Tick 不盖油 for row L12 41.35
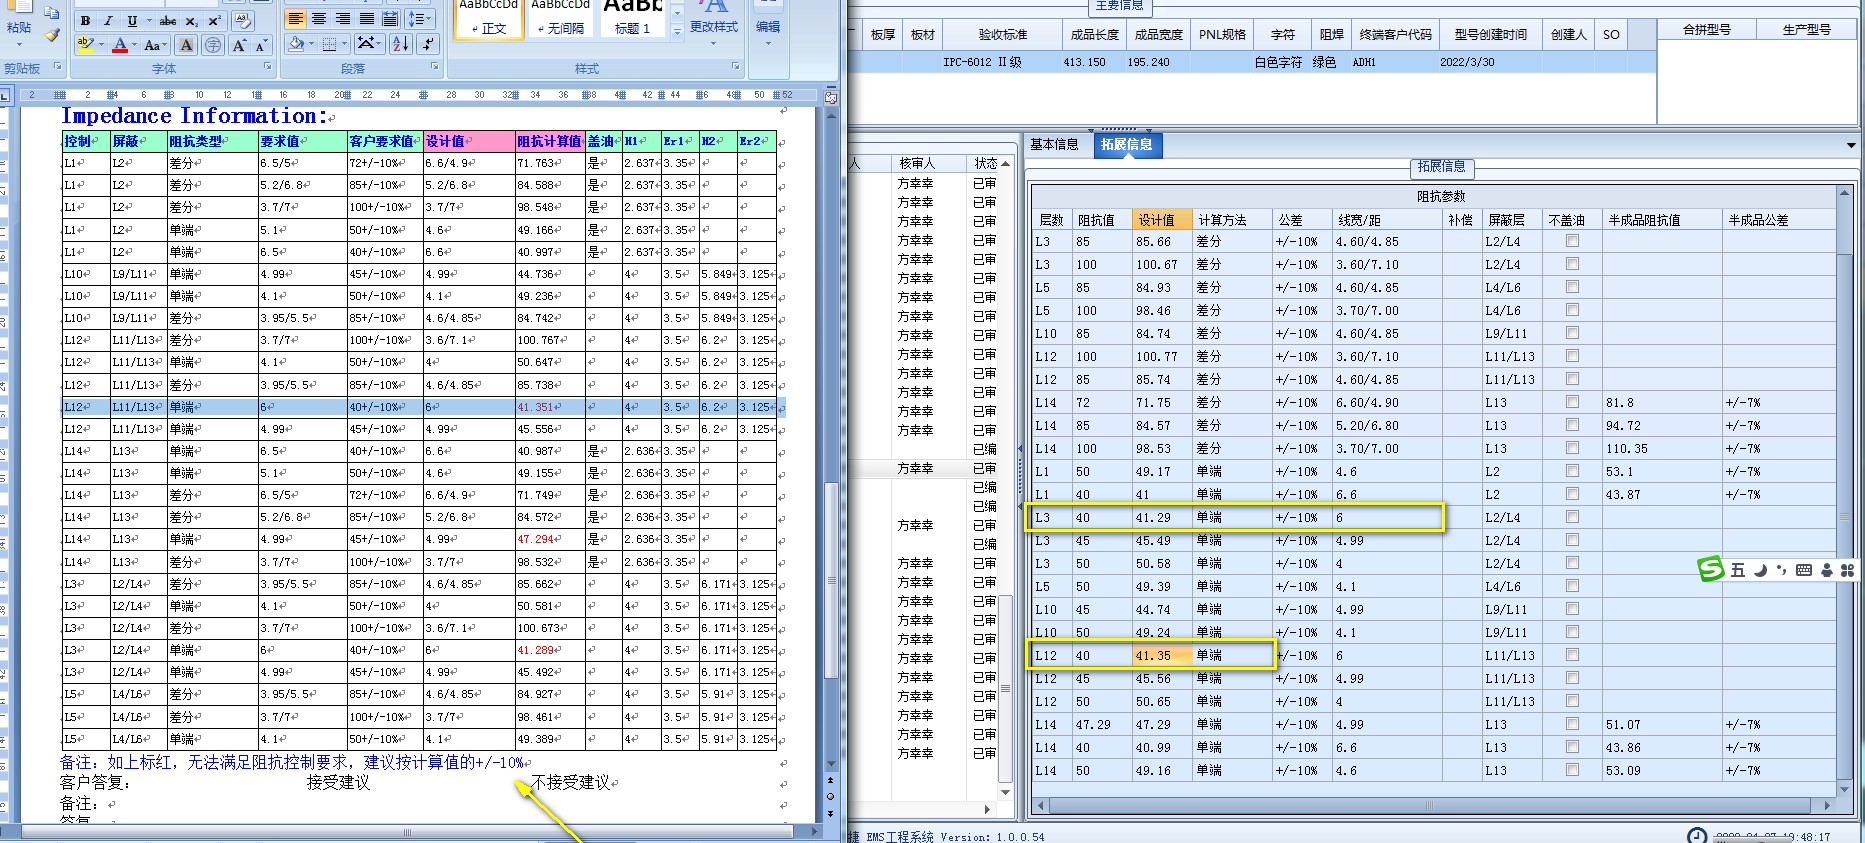 point(1572,655)
